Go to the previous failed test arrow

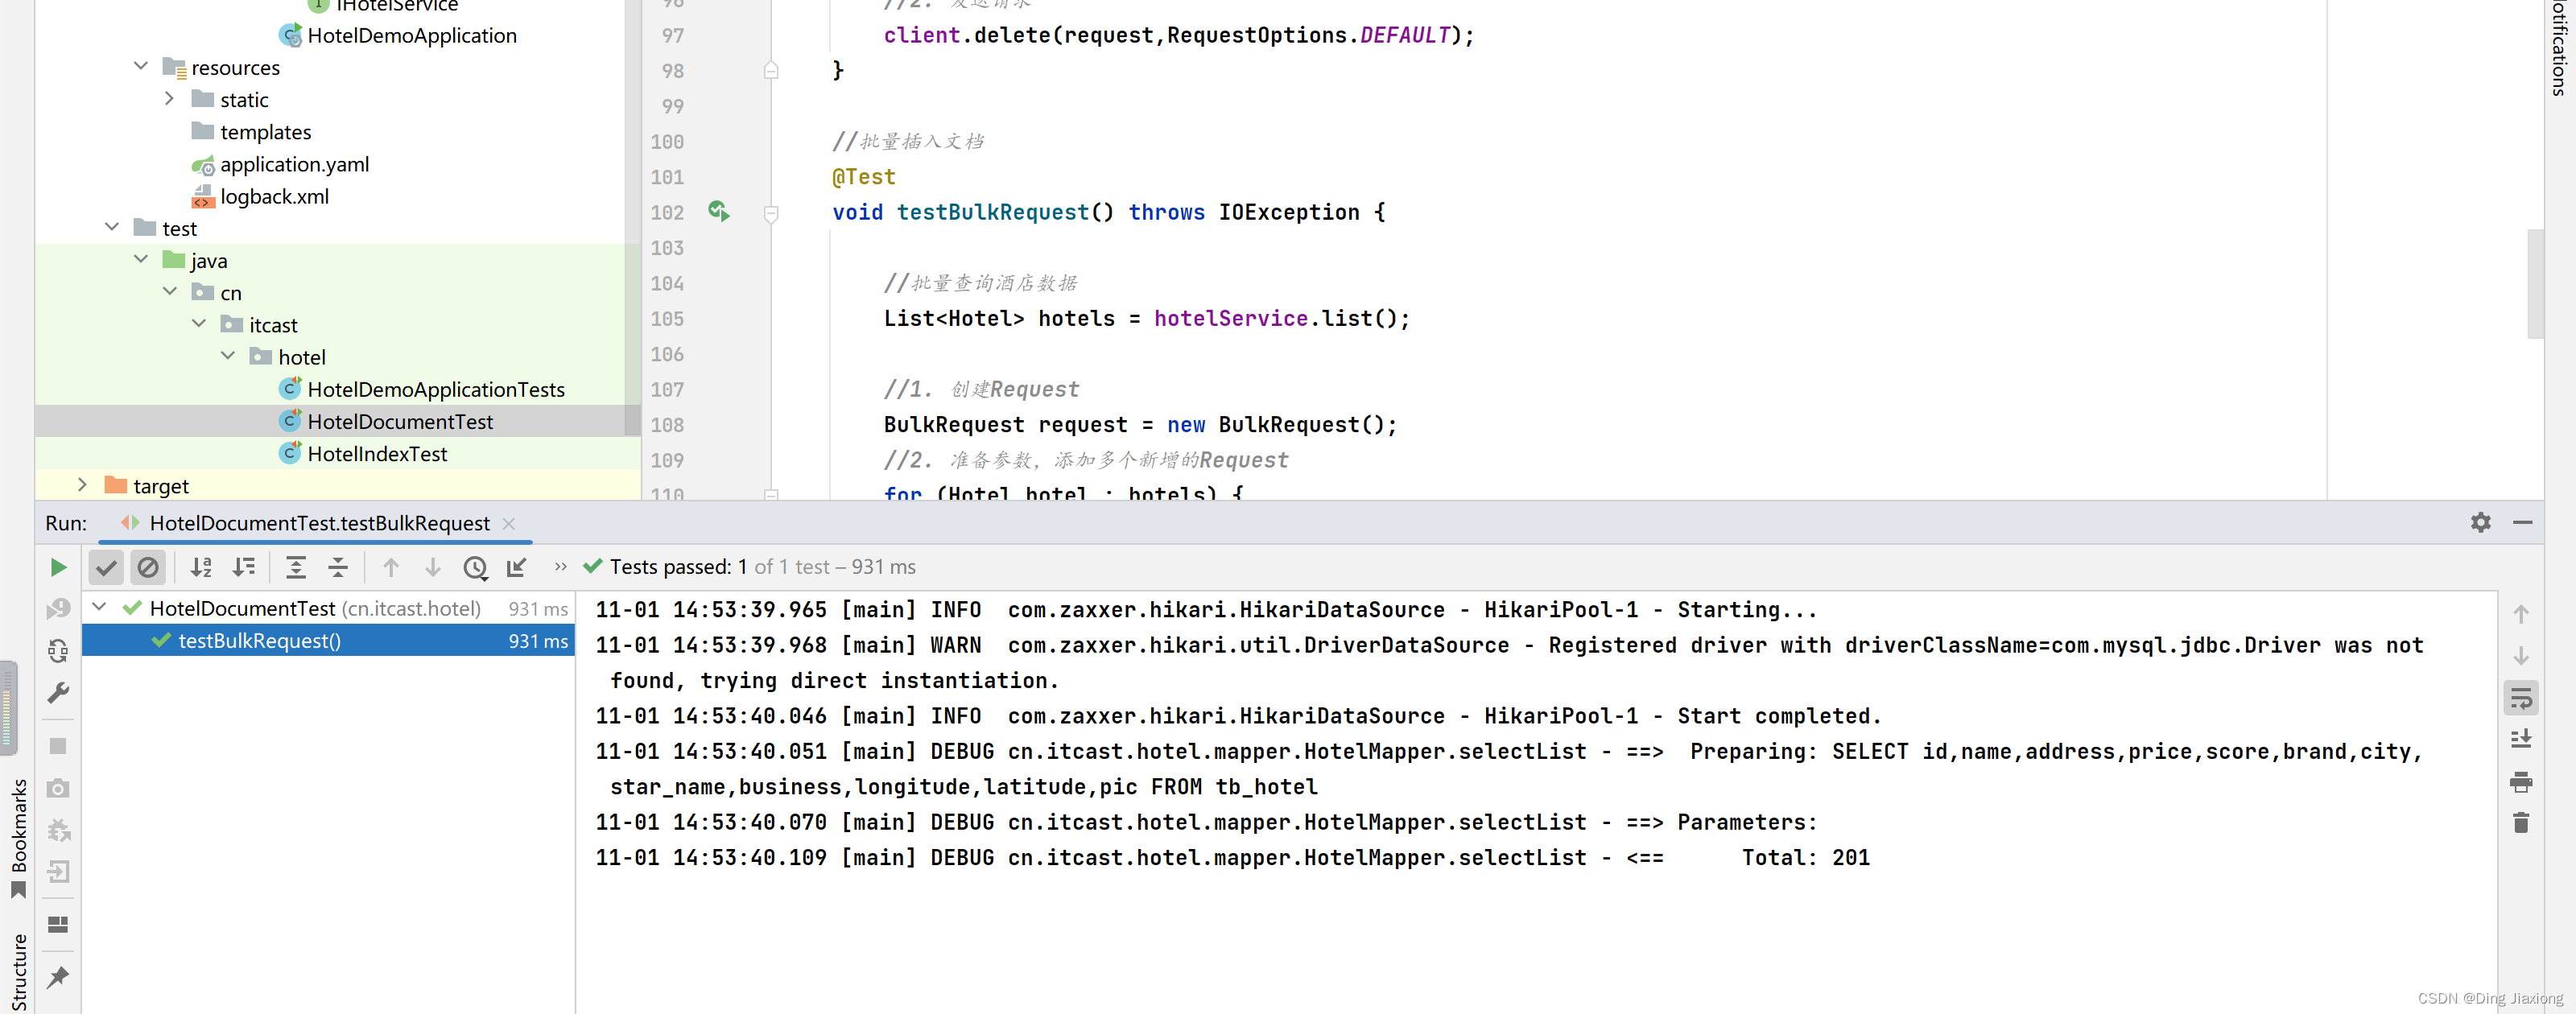tap(391, 567)
